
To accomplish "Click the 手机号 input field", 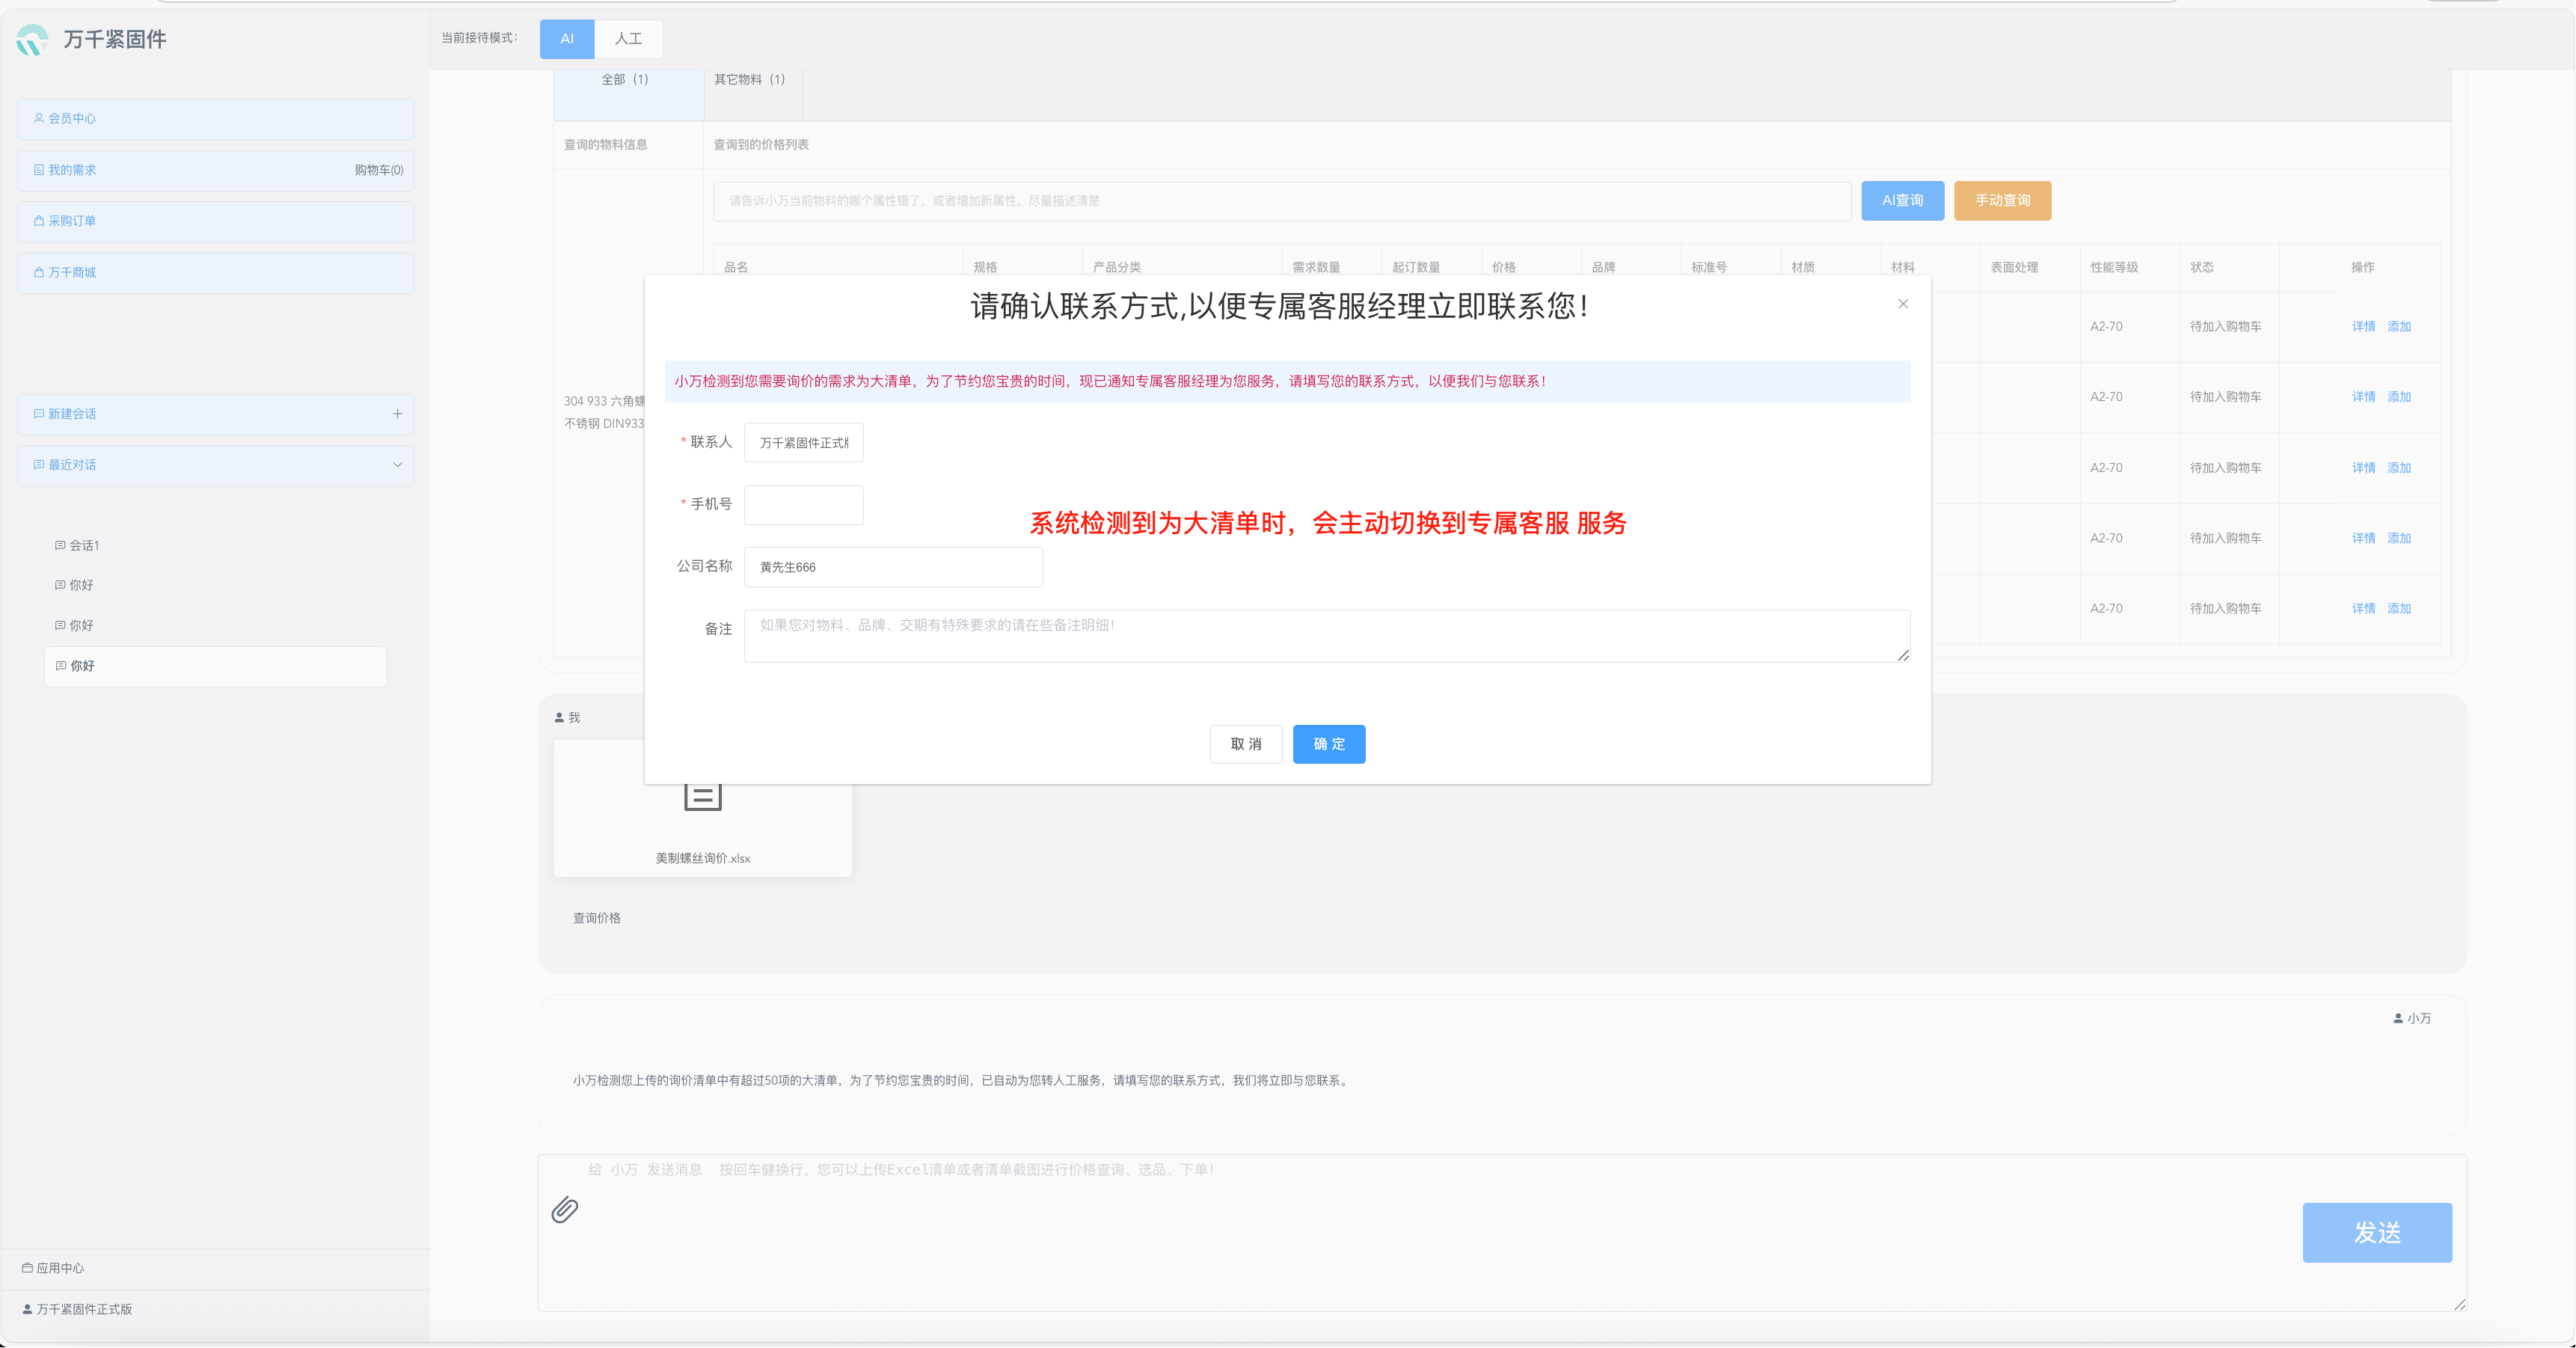I will (803, 505).
